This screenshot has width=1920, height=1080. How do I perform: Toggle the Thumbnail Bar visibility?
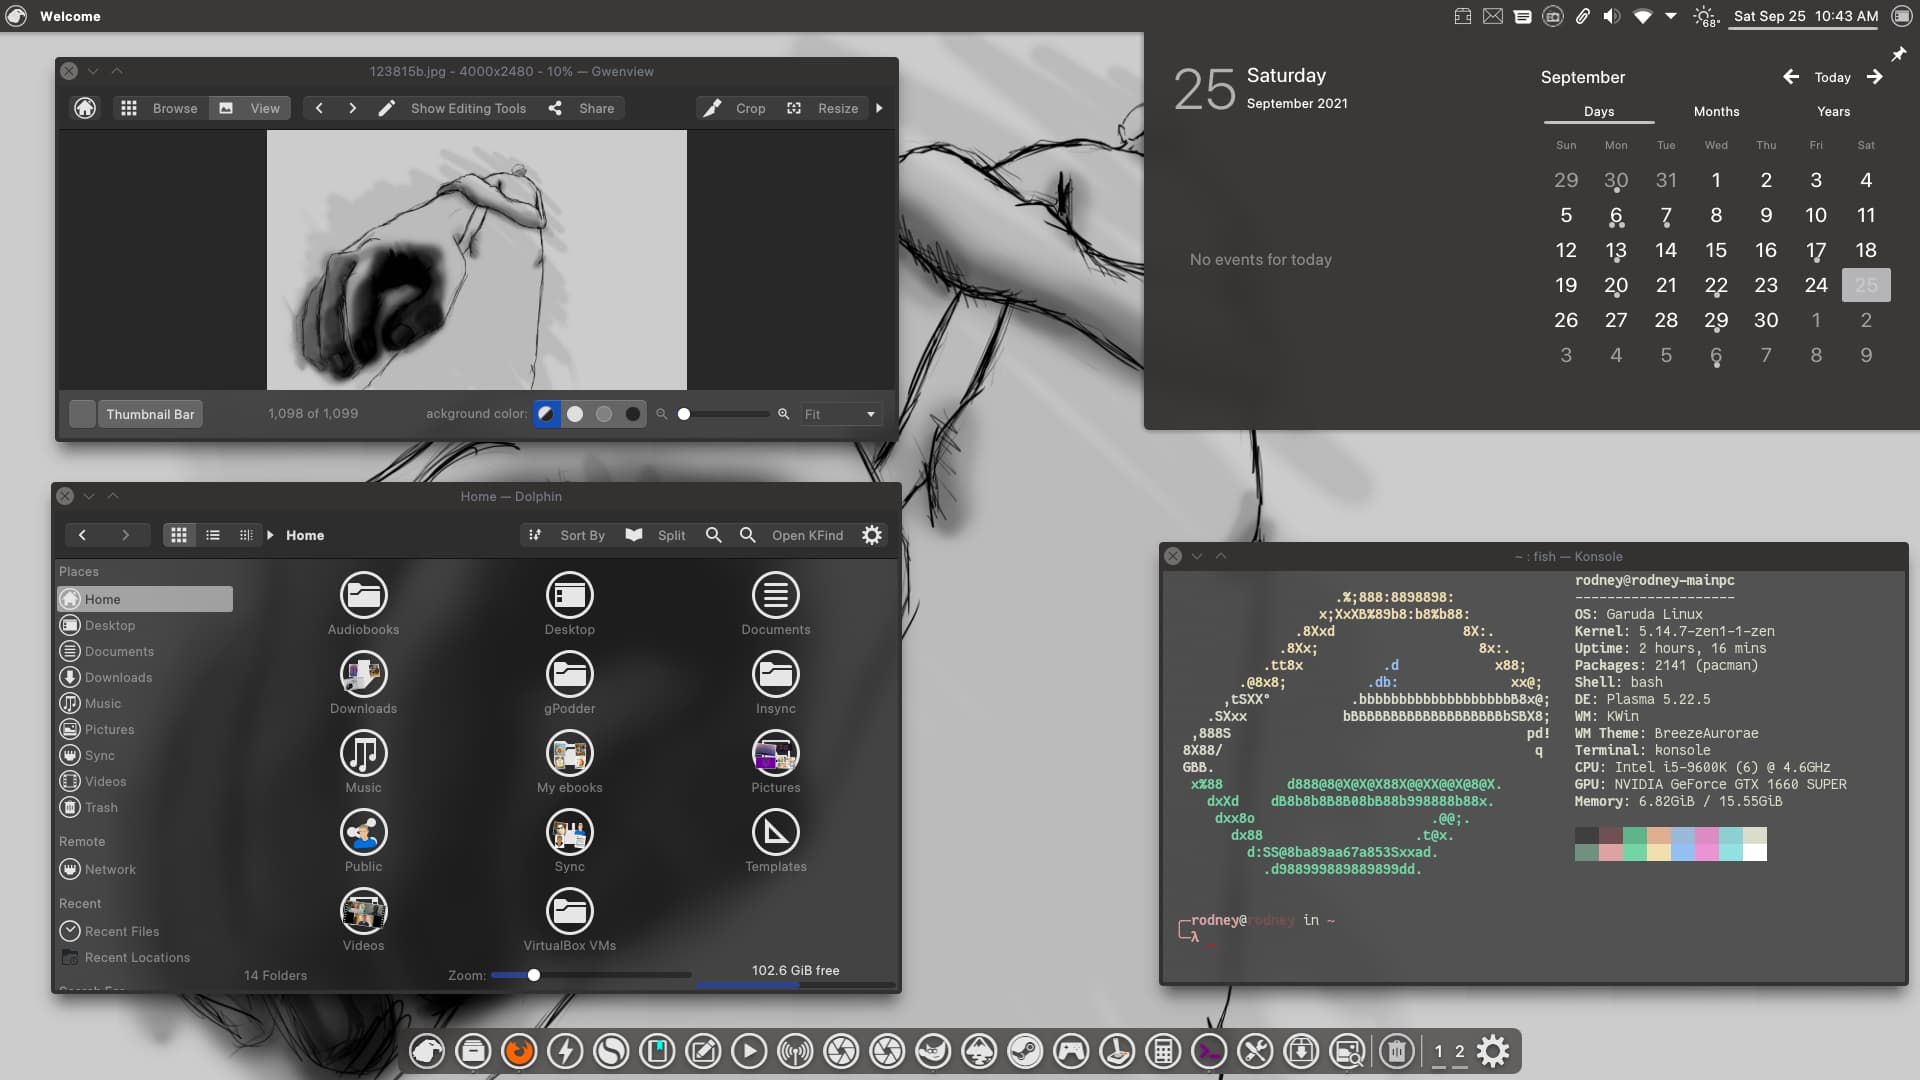pyautogui.click(x=149, y=413)
